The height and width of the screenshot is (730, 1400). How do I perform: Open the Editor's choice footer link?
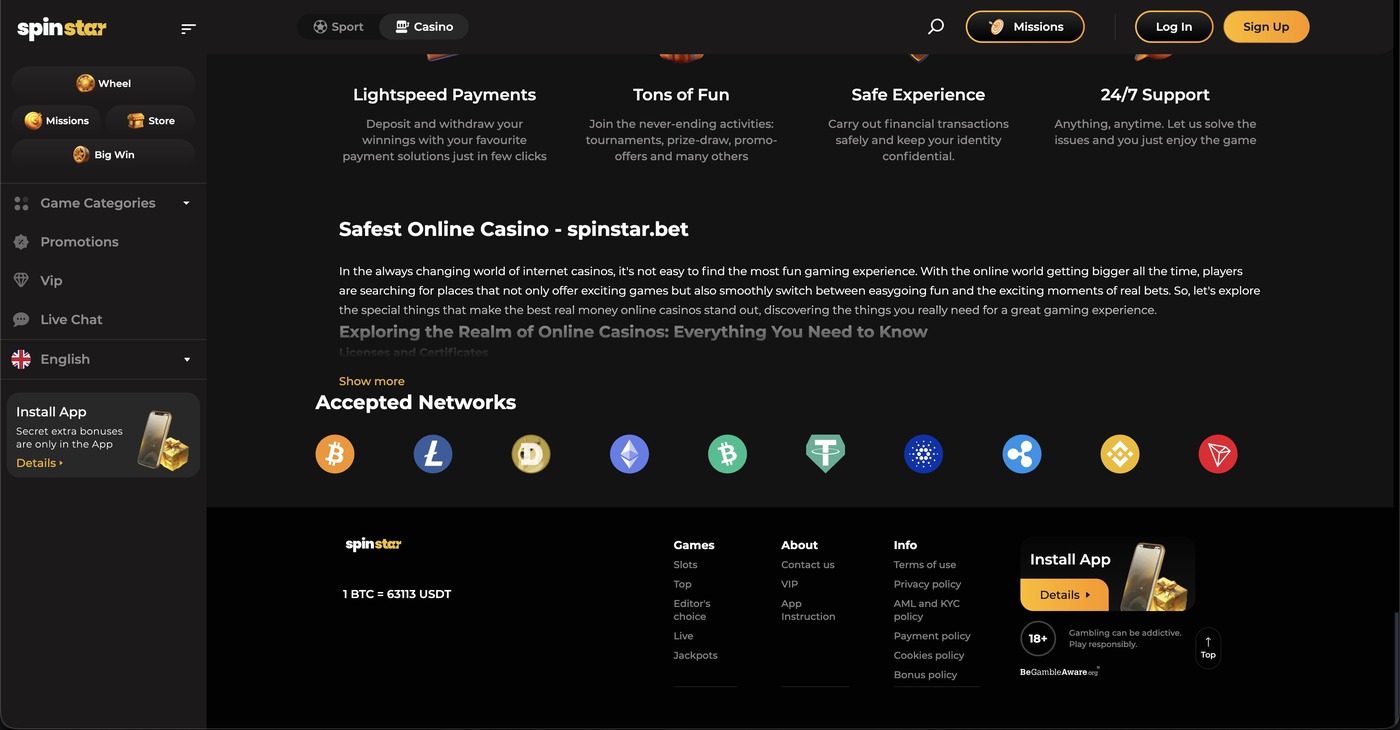coord(692,610)
